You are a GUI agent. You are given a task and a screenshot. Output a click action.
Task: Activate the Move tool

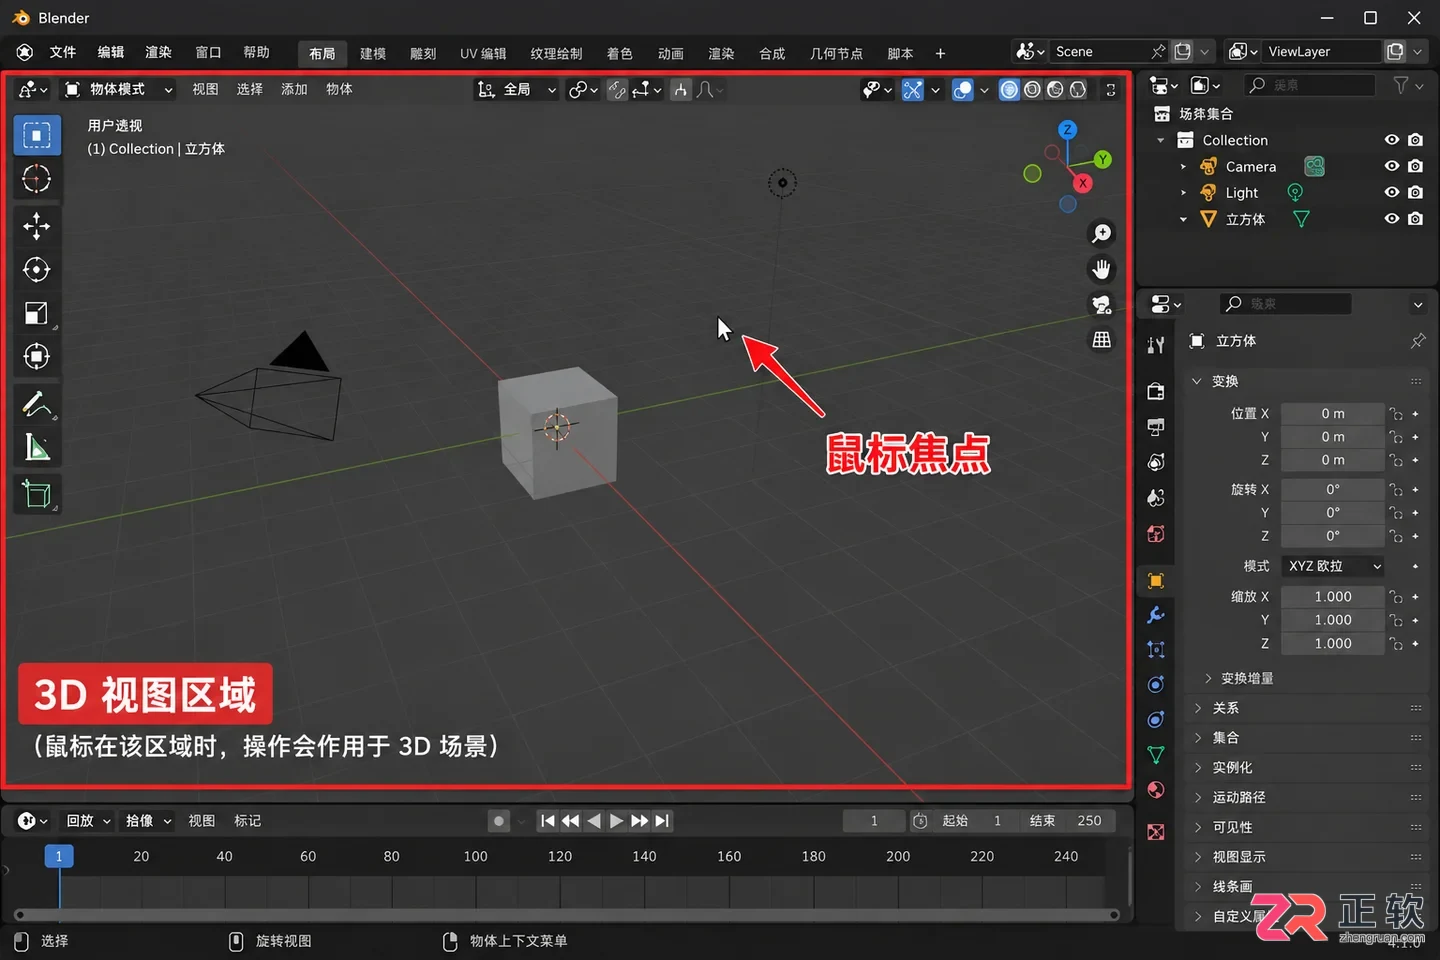[37, 226]
